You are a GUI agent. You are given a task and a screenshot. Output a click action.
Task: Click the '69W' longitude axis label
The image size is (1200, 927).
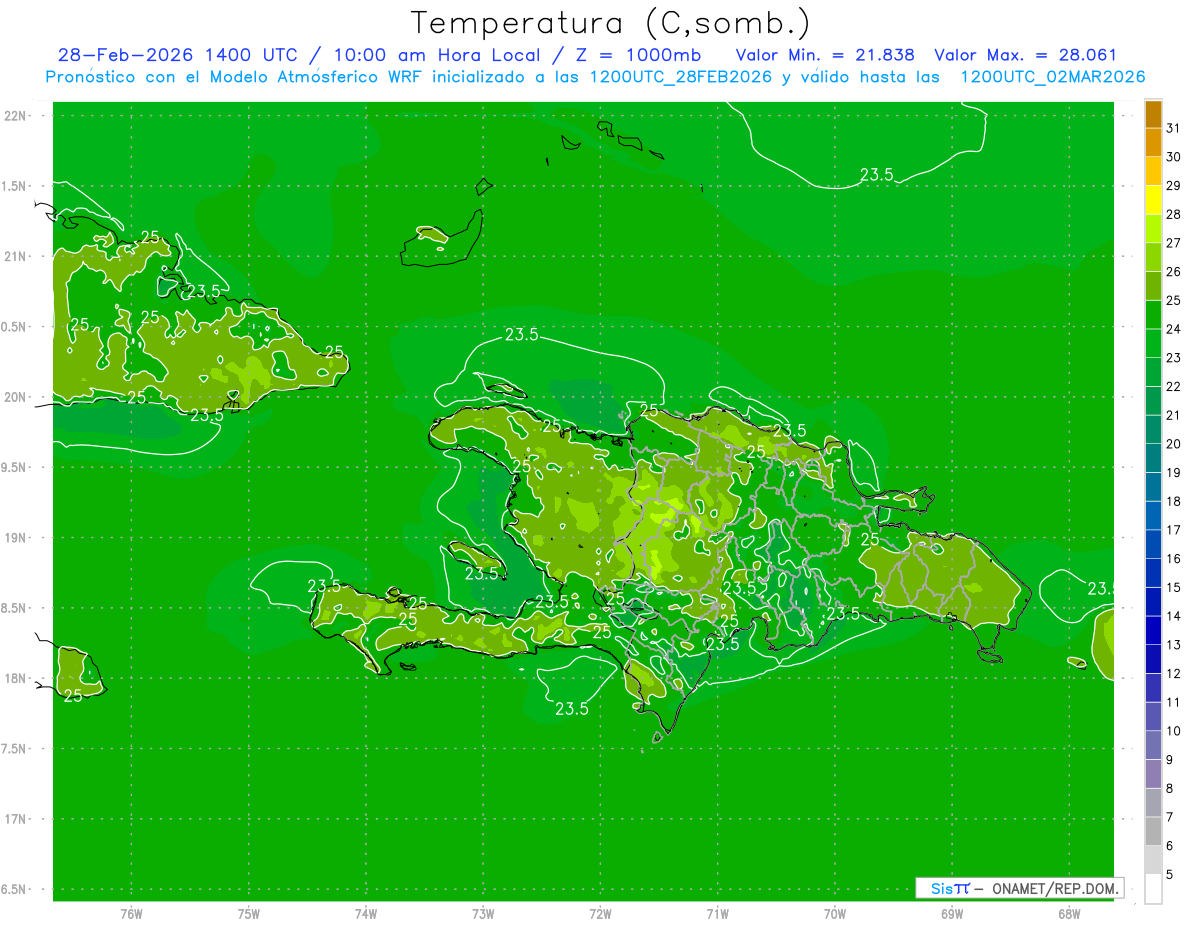pyautogui.click(x=952, y=913)
